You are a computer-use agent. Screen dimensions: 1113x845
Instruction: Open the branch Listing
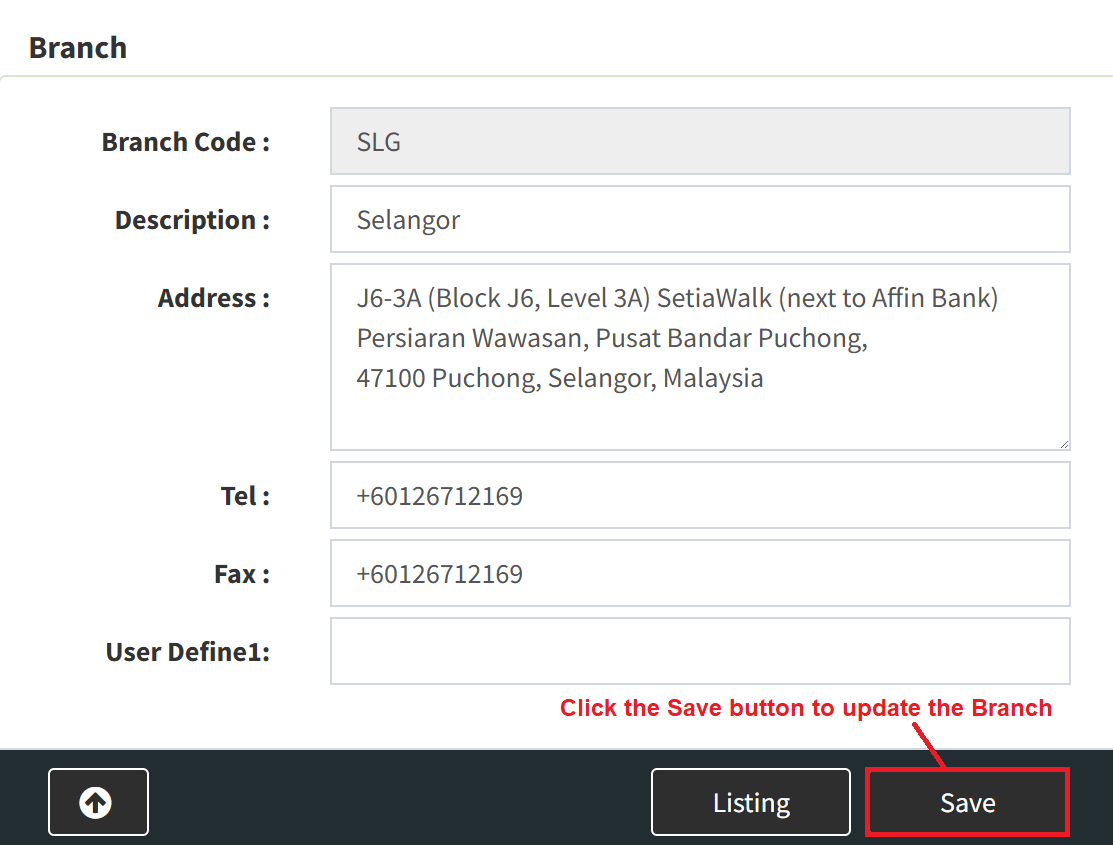[750, 802]
